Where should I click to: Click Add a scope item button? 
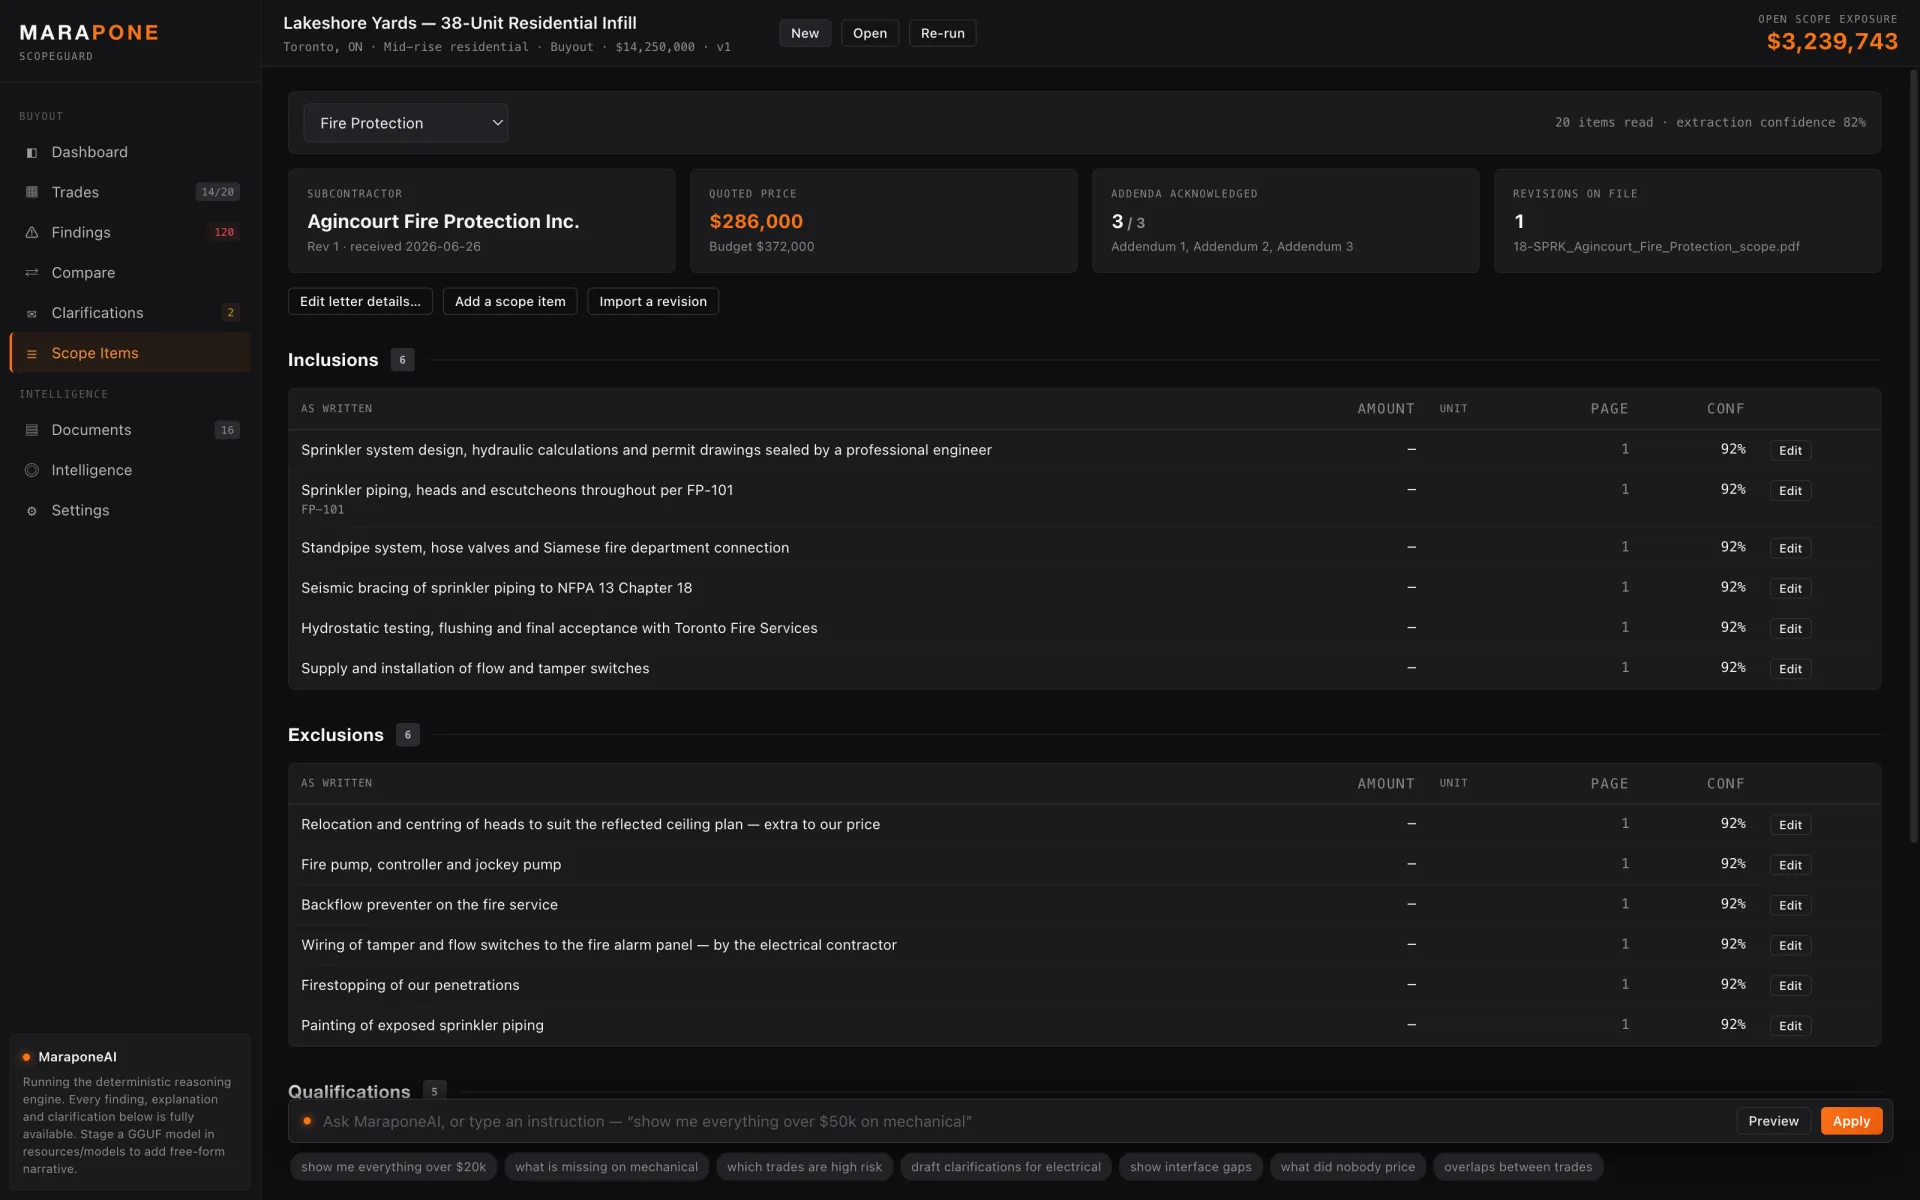(x=510, y=301)
